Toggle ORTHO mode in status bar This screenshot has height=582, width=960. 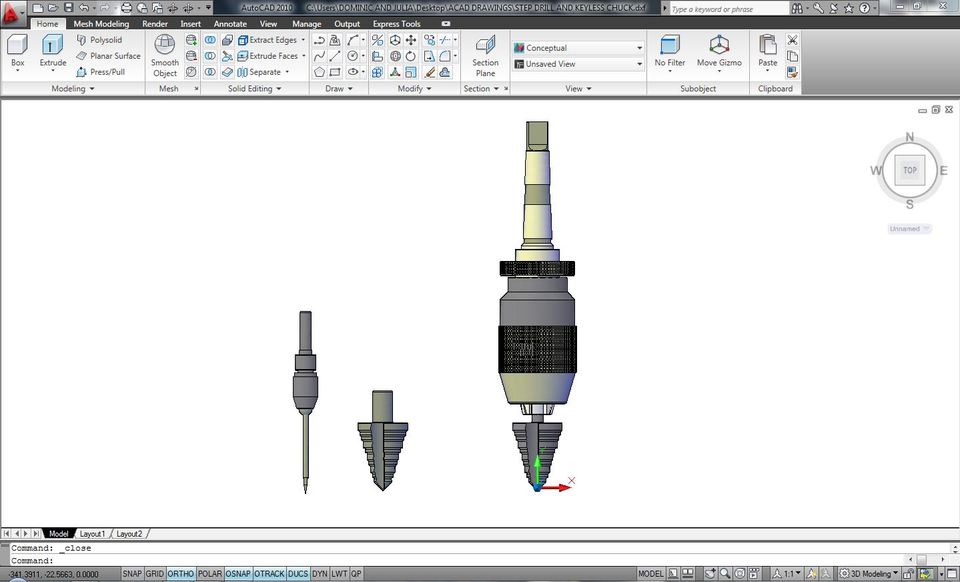181,573
